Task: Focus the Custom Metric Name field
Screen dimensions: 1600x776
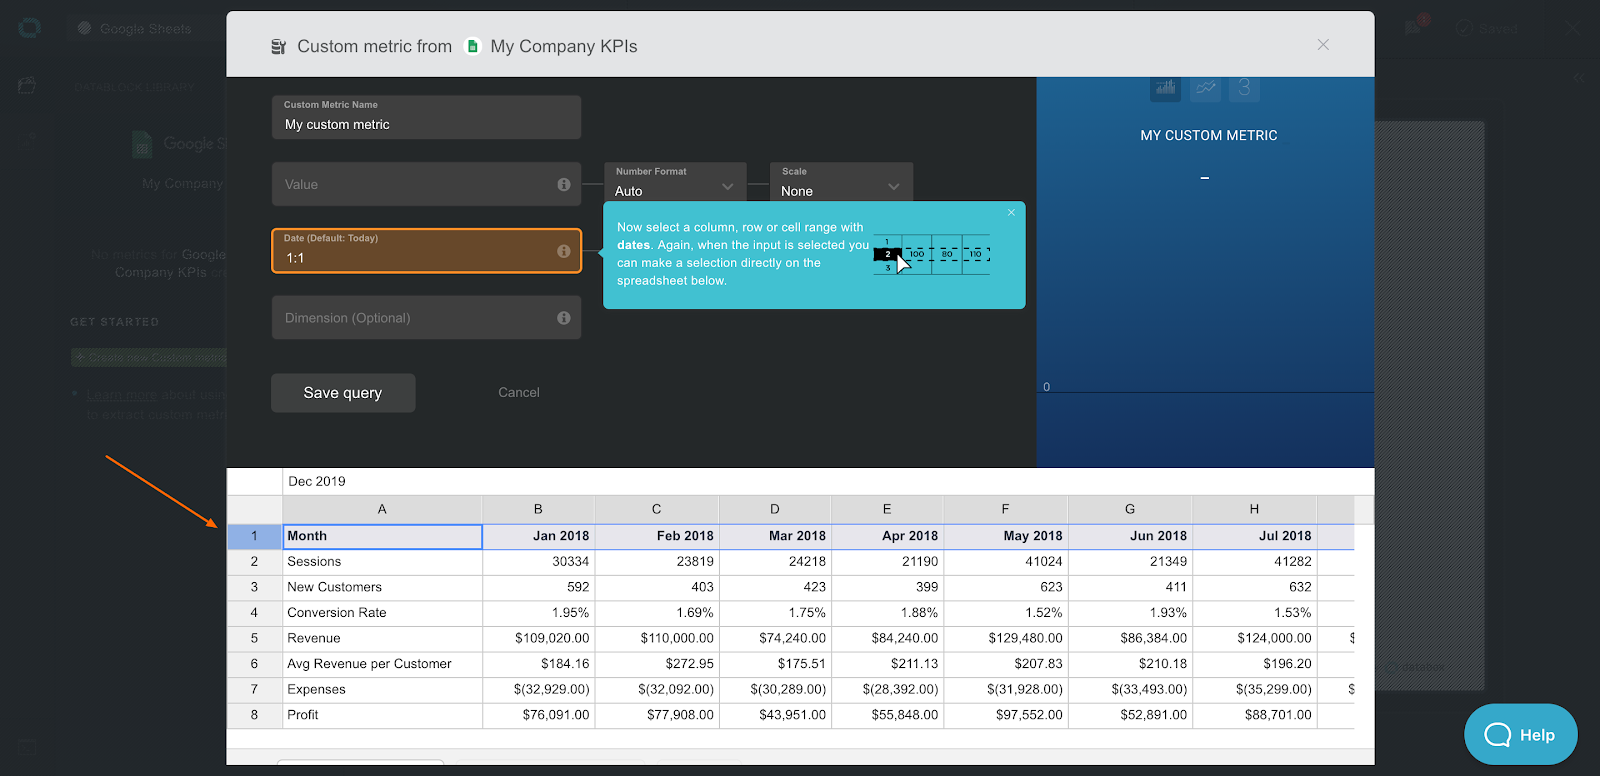Action: point(426,118)
